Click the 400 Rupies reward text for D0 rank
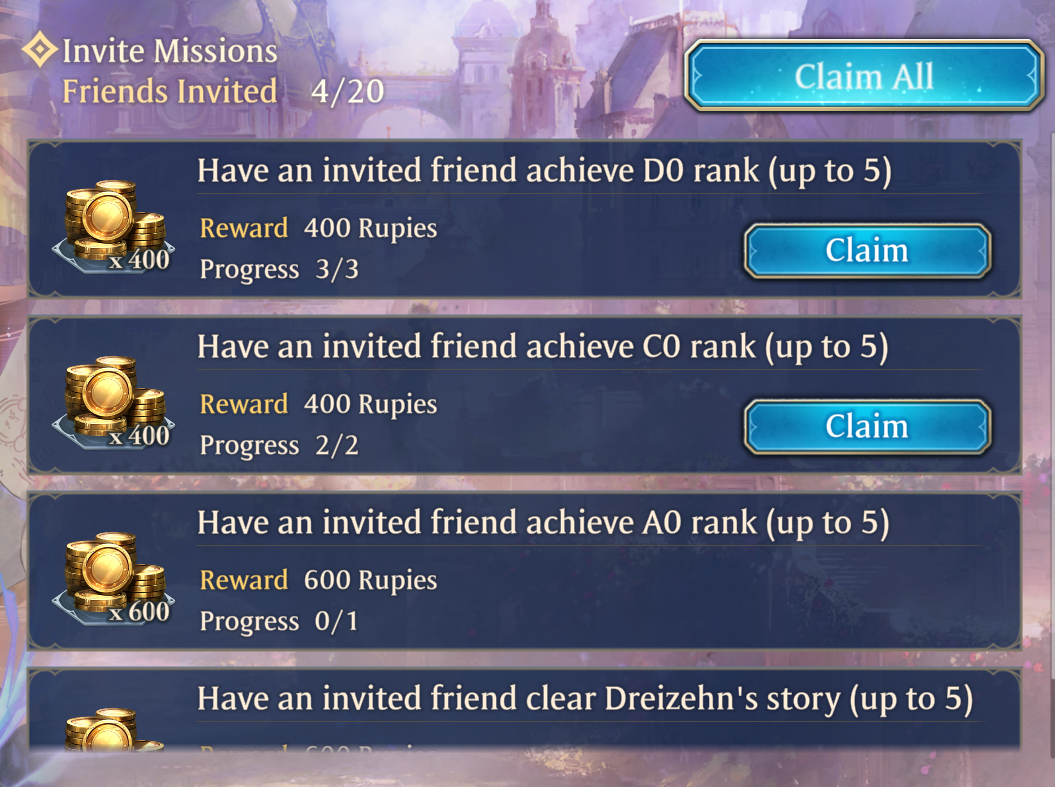This screenshot has width=1055, height=787. click(370, 228)
